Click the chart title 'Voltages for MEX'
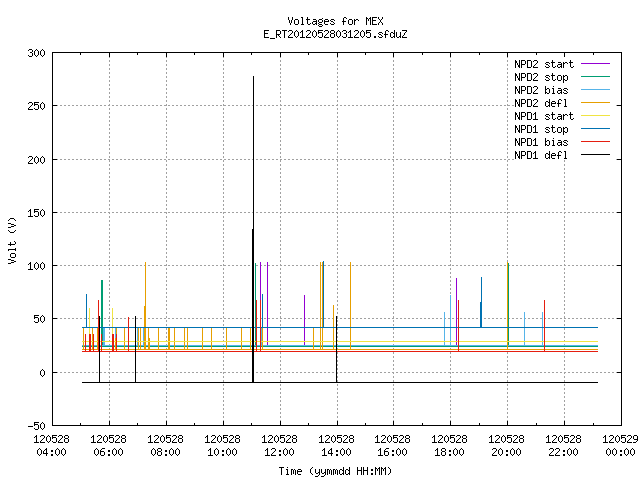640x480 pixels. pos(335,21)
